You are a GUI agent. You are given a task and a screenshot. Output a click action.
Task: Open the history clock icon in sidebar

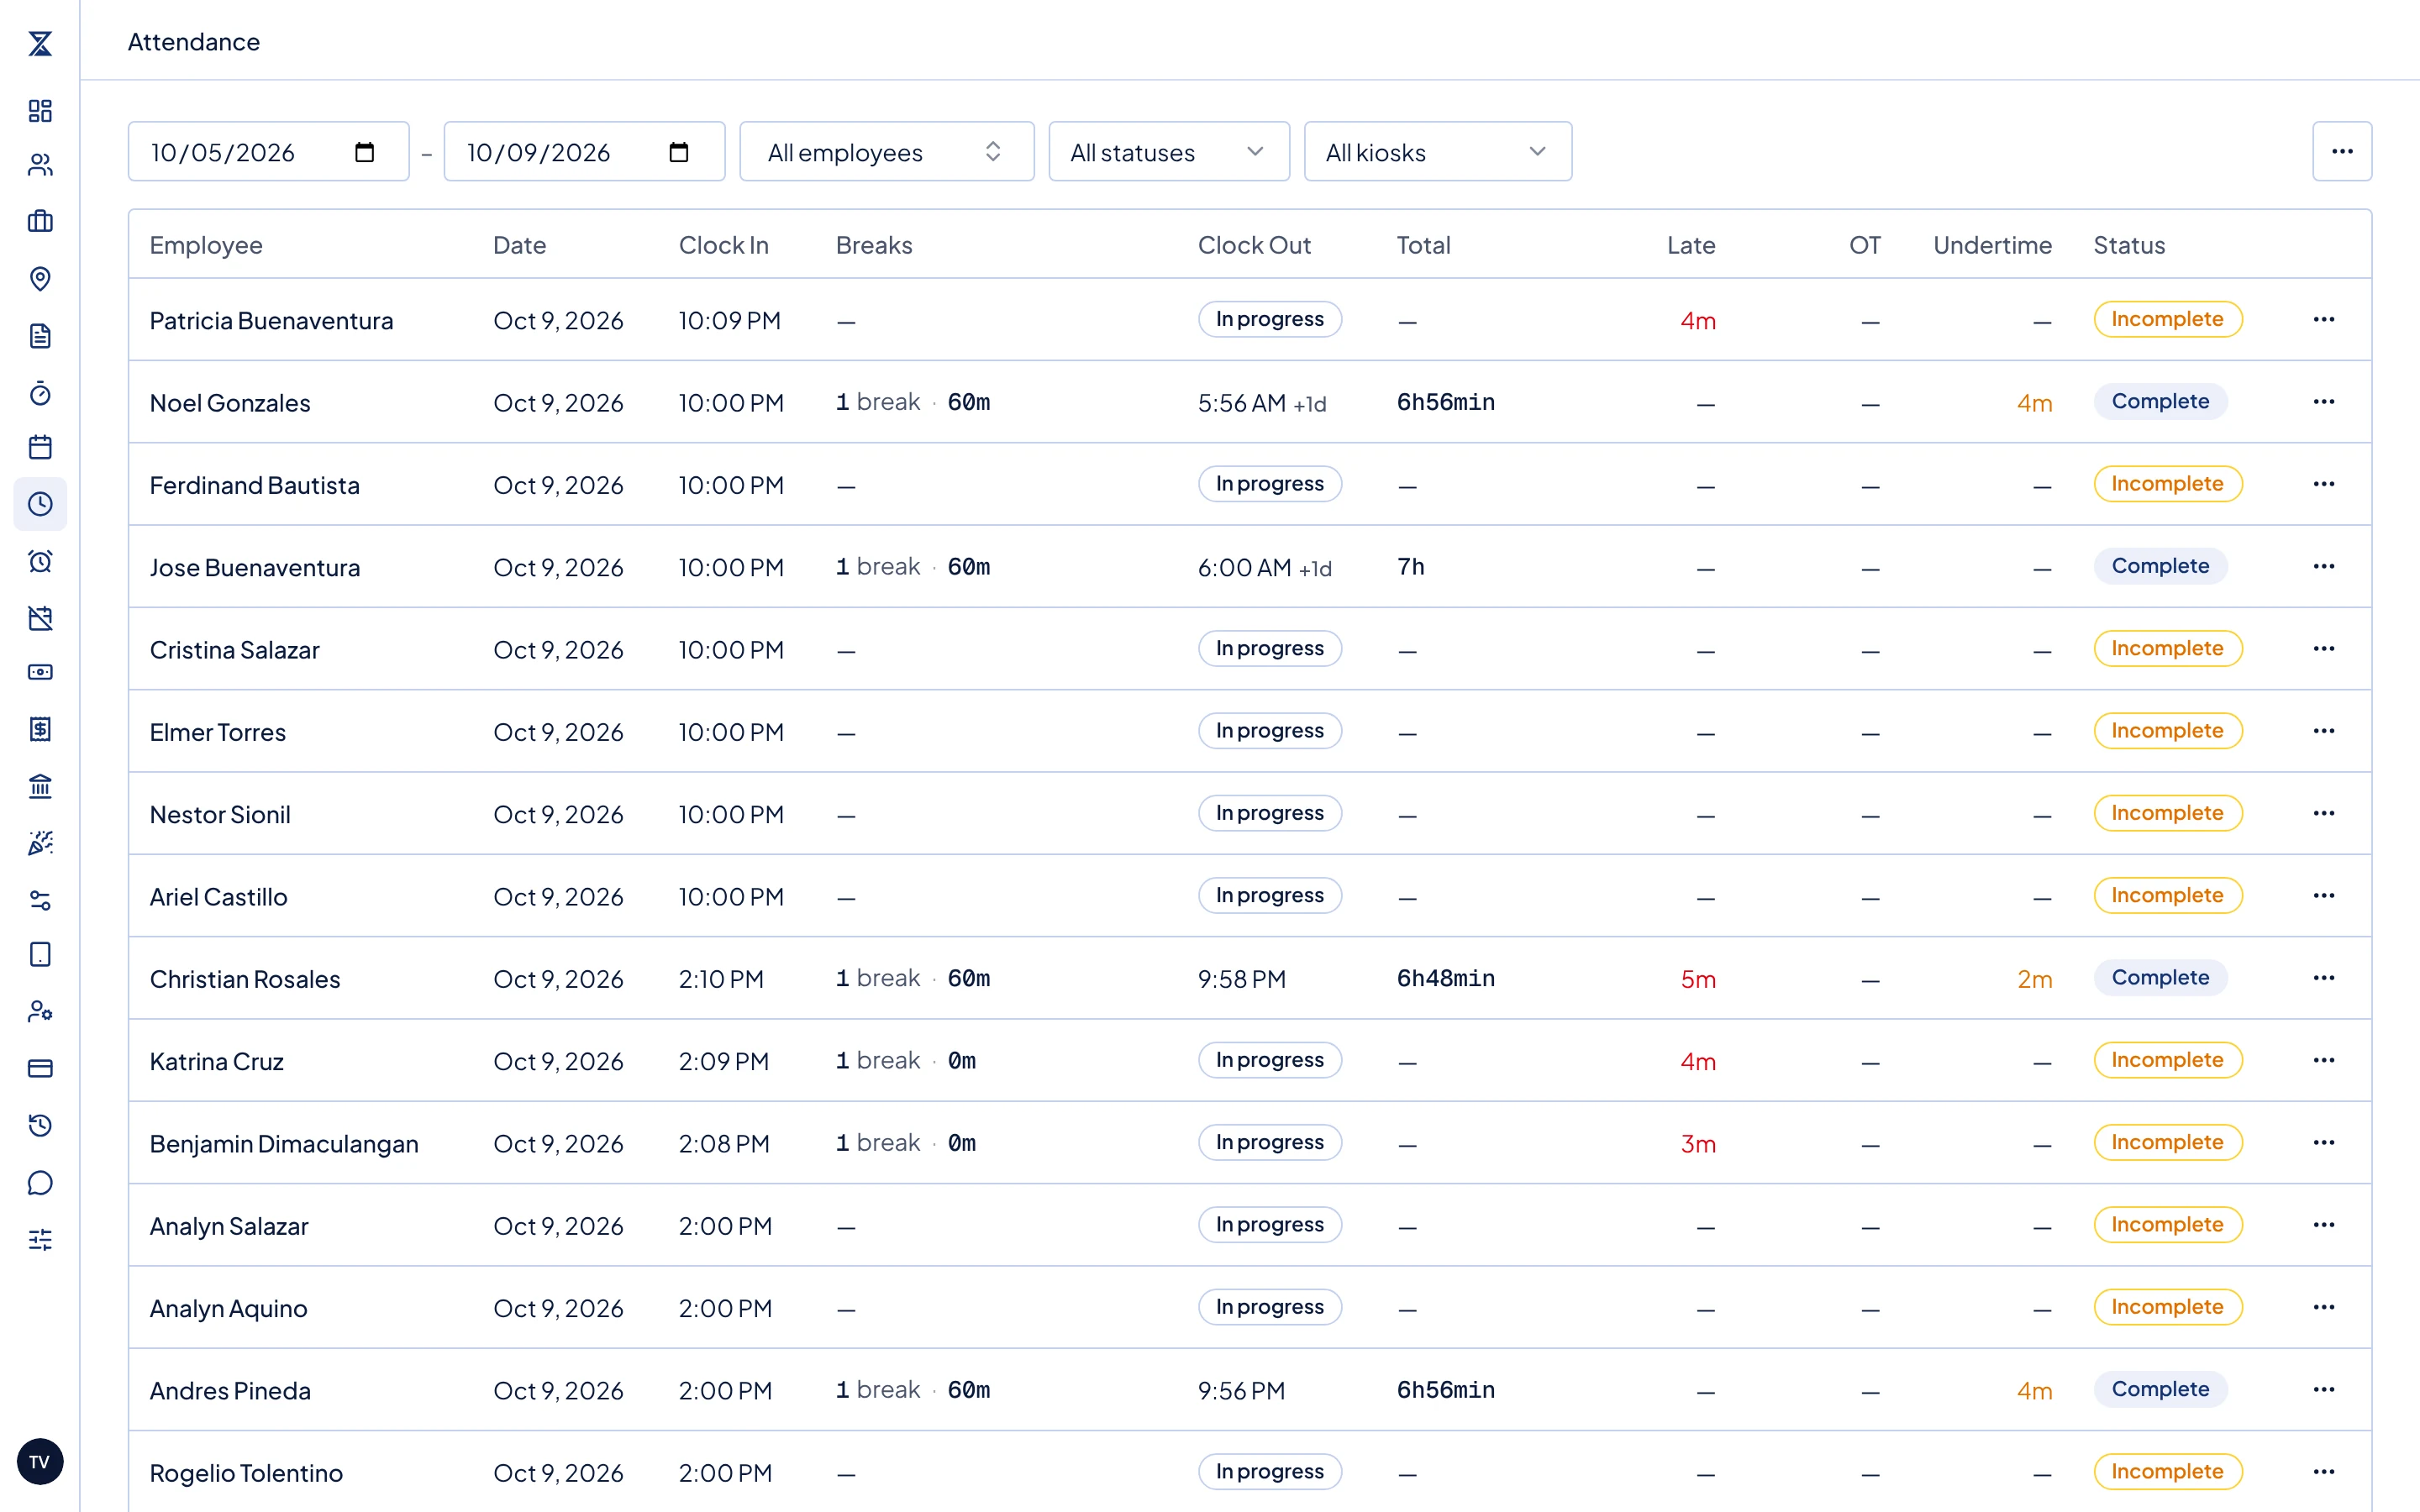click(40, 1125)
